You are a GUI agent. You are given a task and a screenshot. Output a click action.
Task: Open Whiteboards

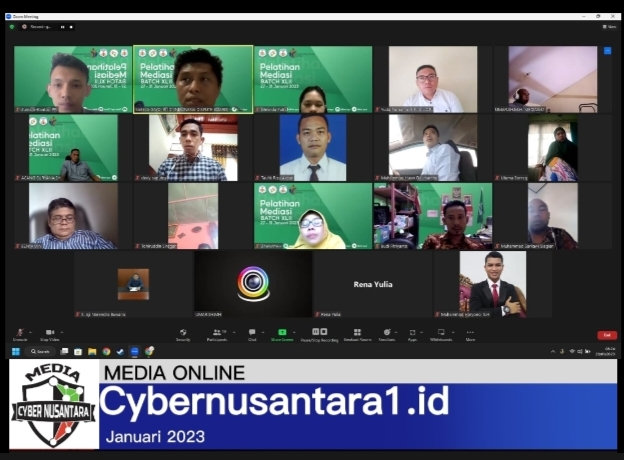441,335
